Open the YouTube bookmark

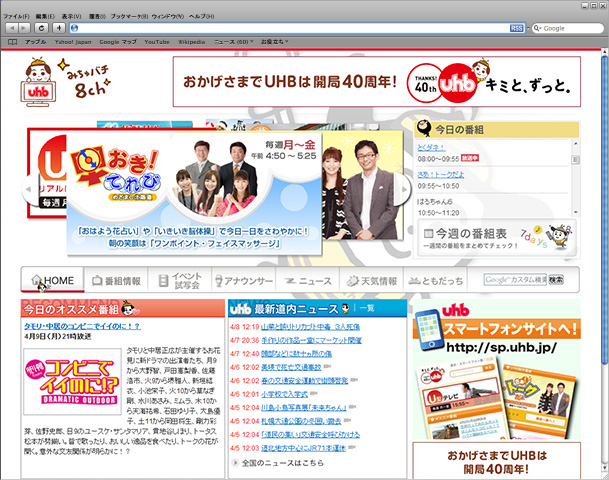157,42
